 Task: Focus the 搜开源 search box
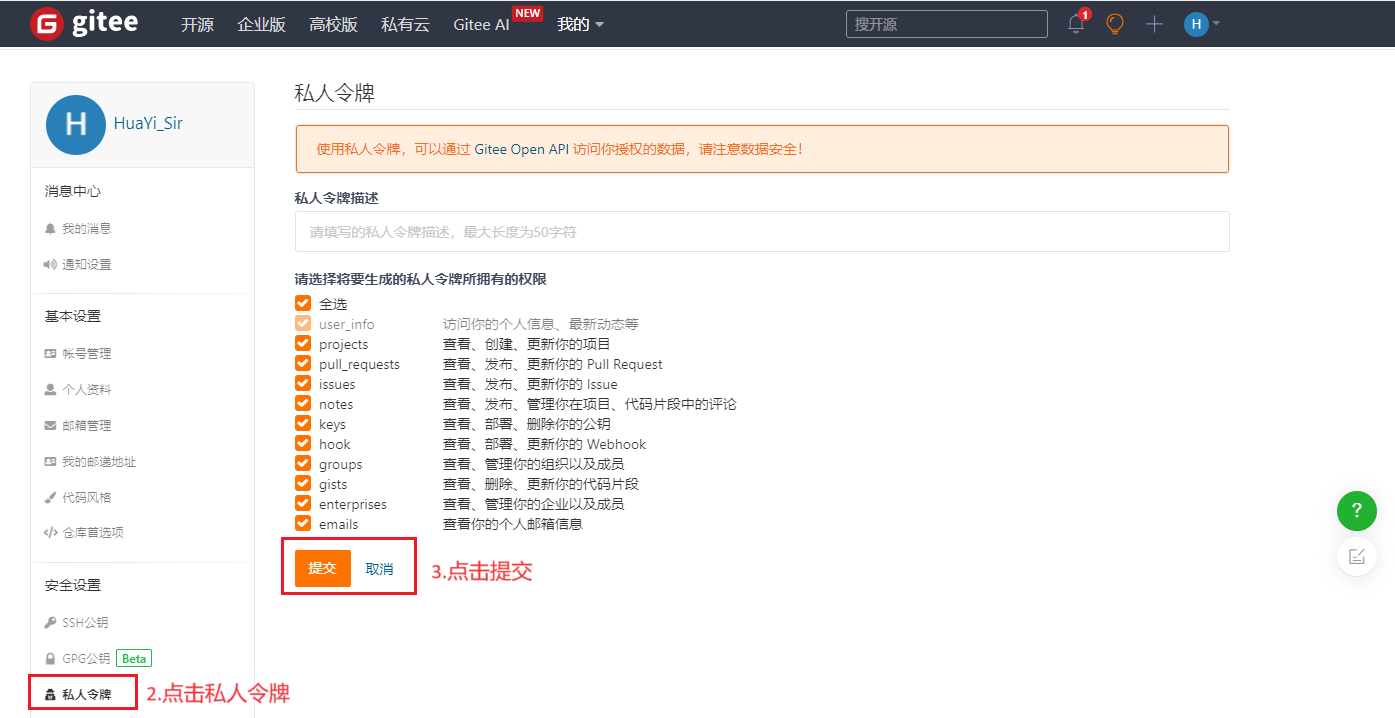[947, 24]
